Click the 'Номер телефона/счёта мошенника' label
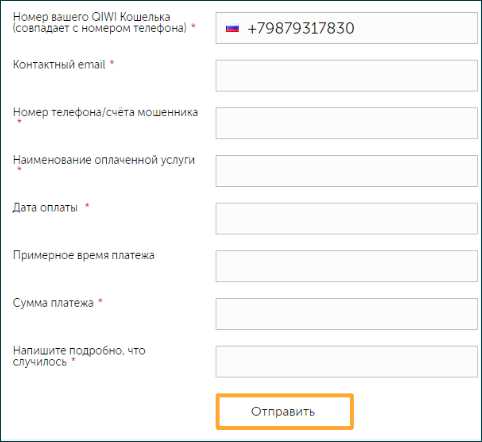The width and height of the screenshot is (482, 442). (x=105, y=112)
